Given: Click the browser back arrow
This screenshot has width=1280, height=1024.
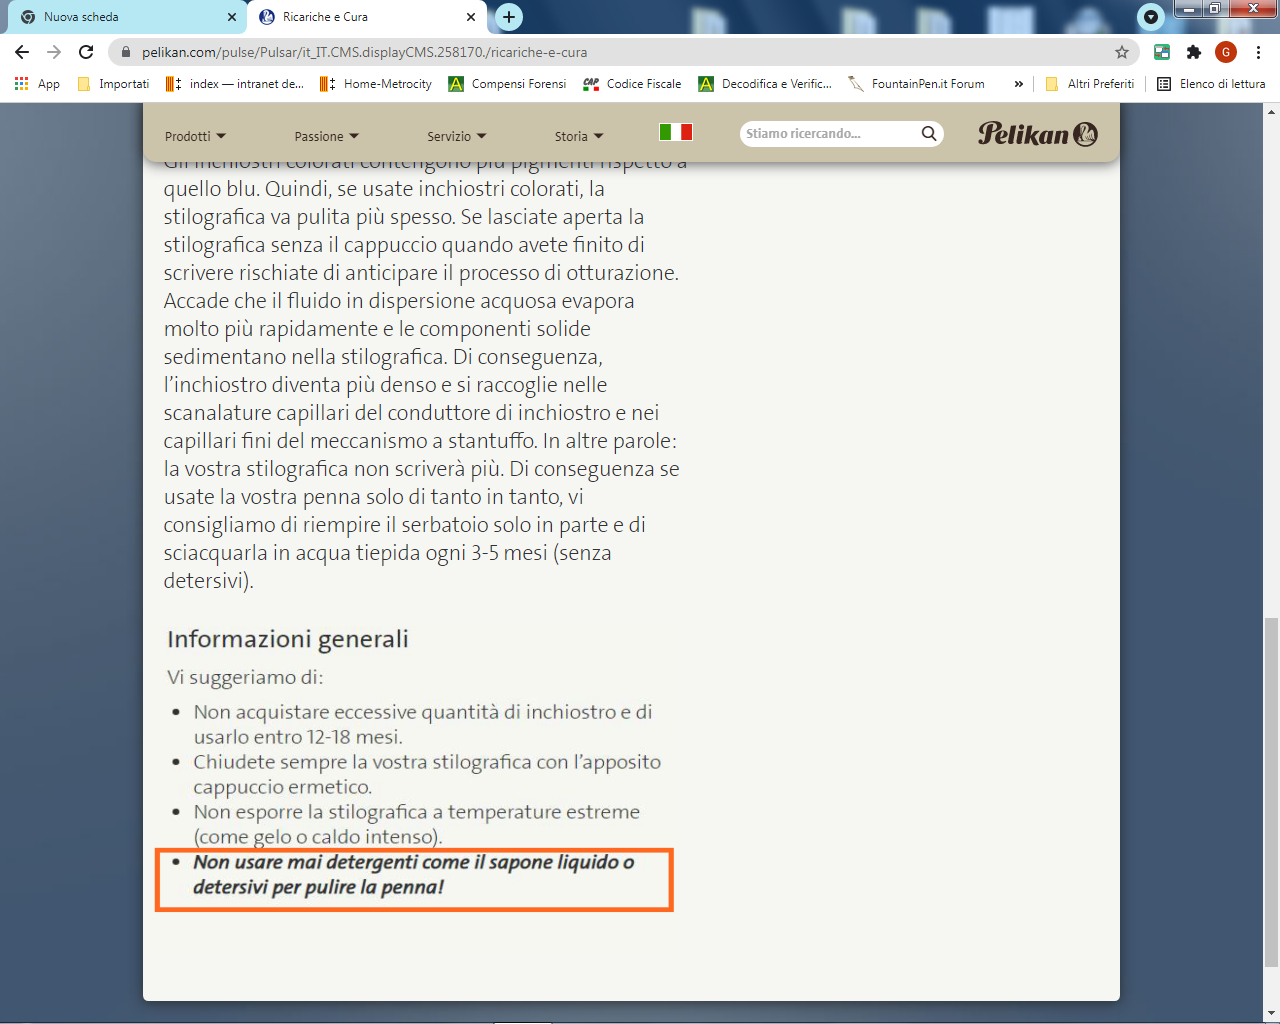Looking at the screenshot, I should 22,52.
